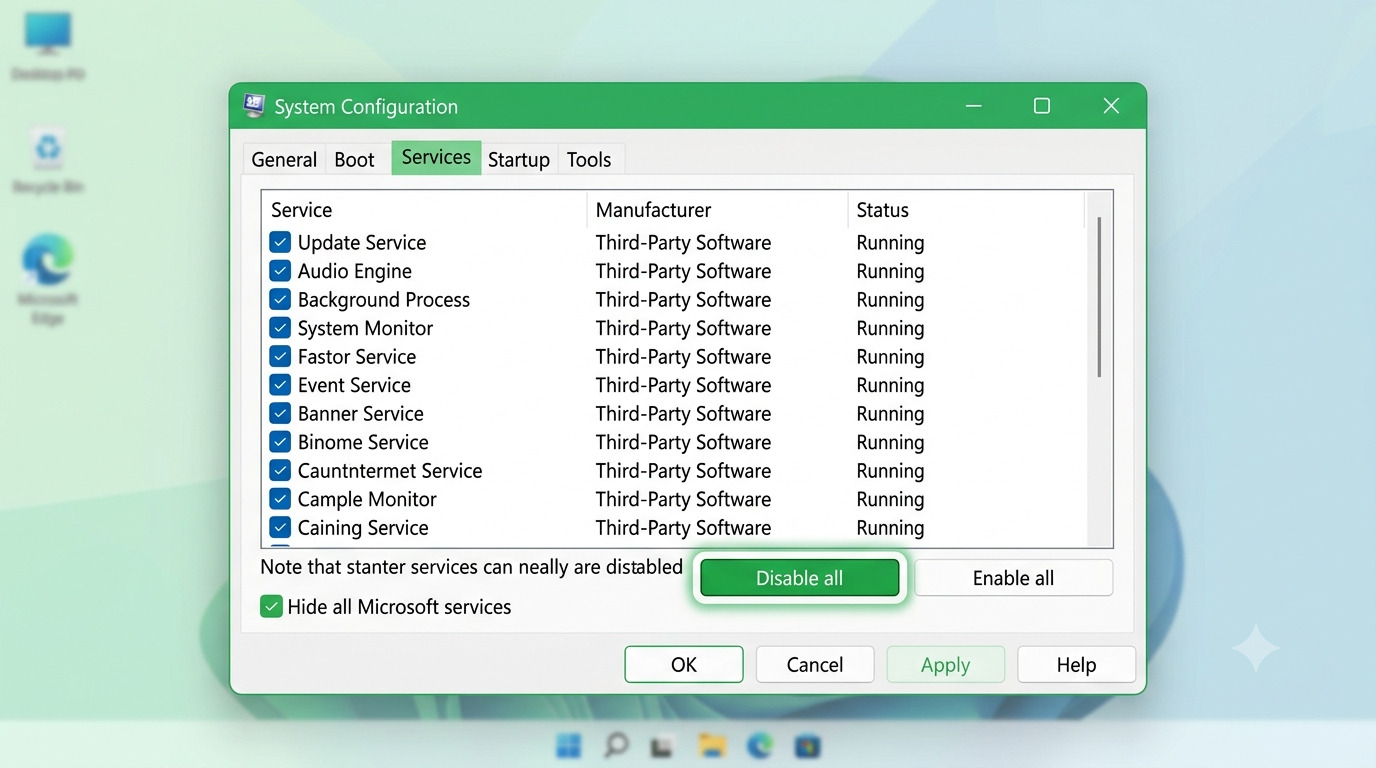This screenshot has width=1376, height=768.
Task: Uncheck the Audio Engine checkbox
Action: point(280,271)
